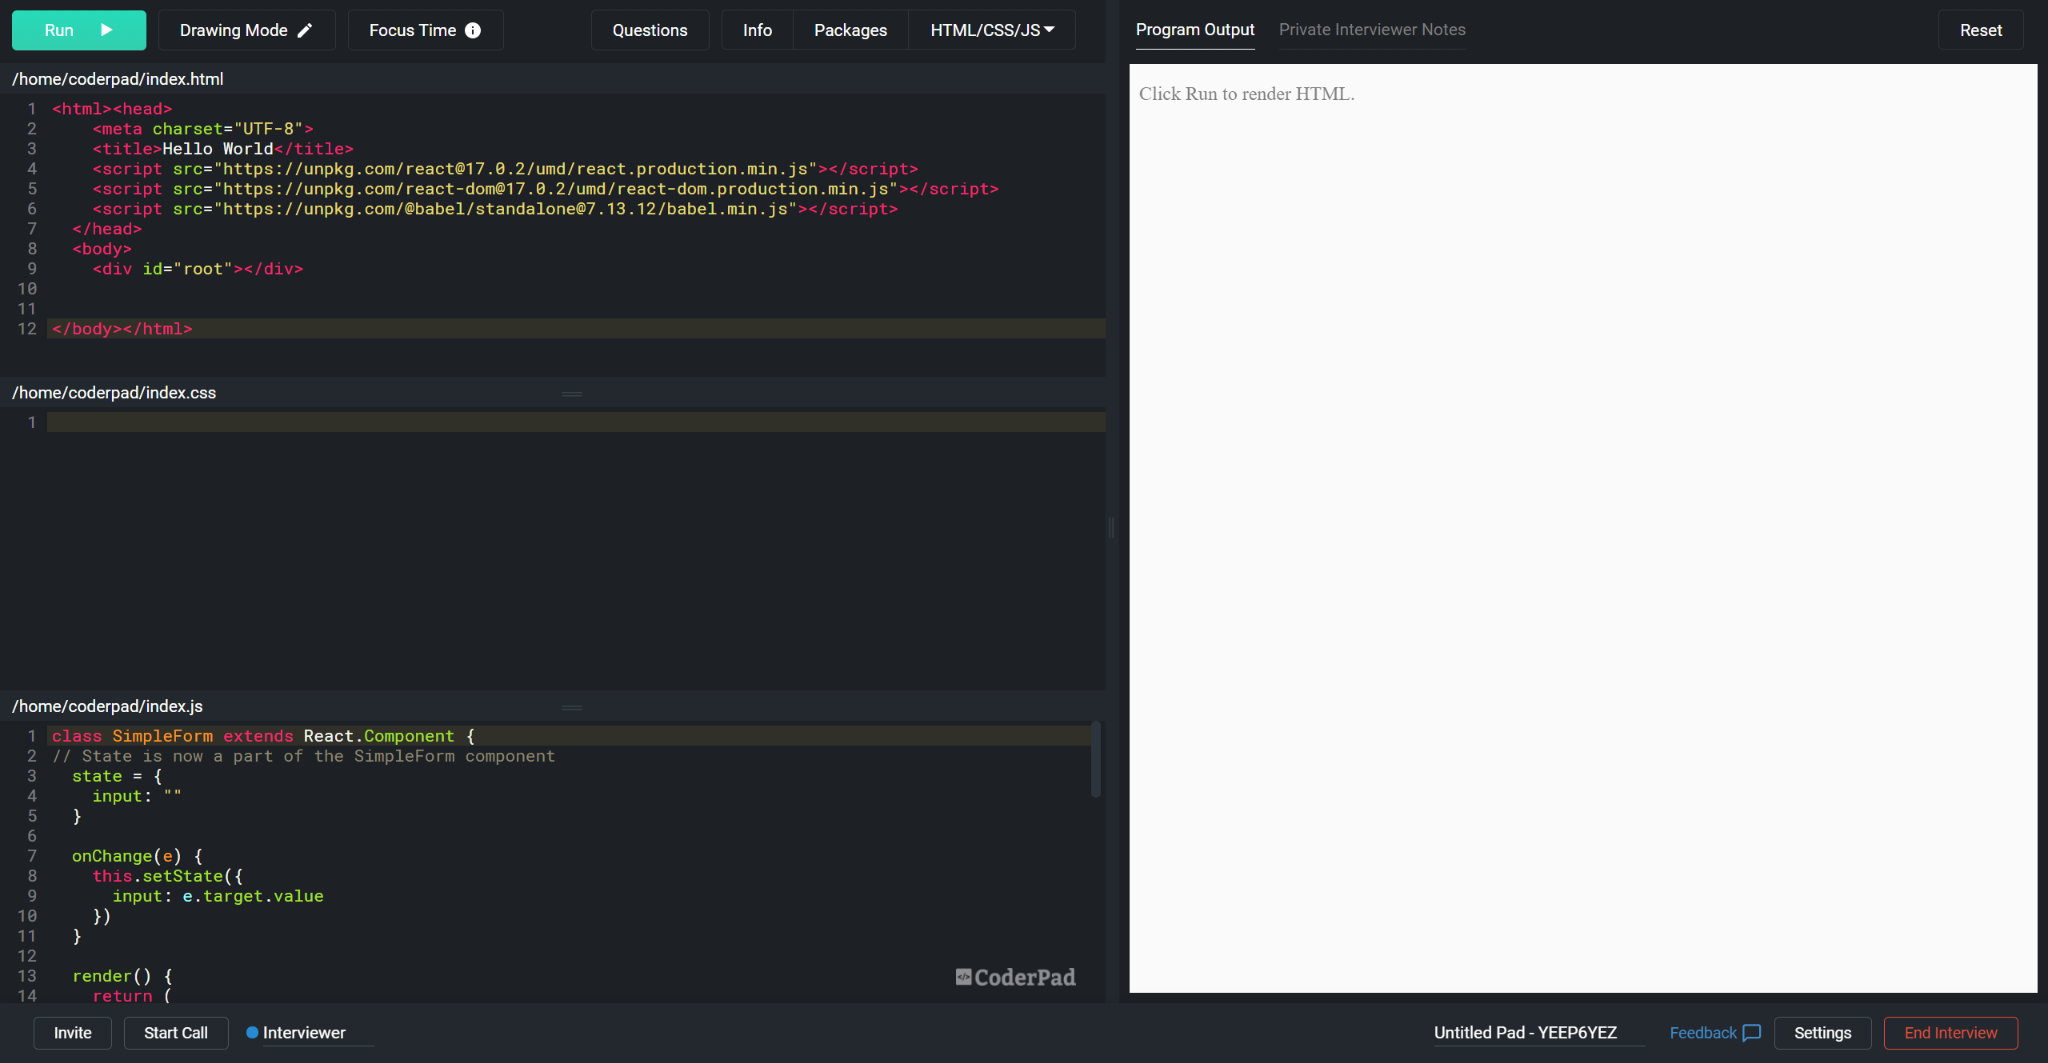Click the /home/coderpad/index.html file header

point(118,79)
